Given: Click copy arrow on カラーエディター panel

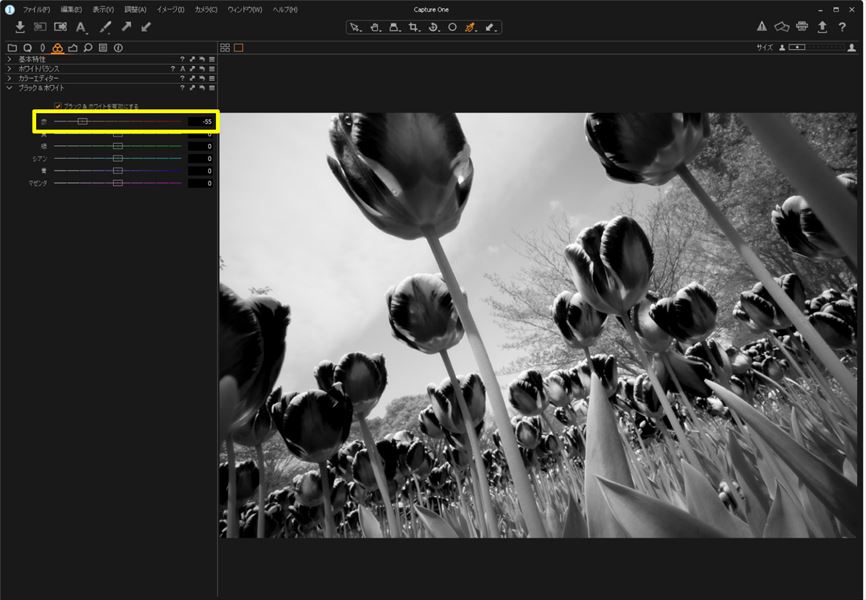Looking at the screenshot, I should pos(192,78).
